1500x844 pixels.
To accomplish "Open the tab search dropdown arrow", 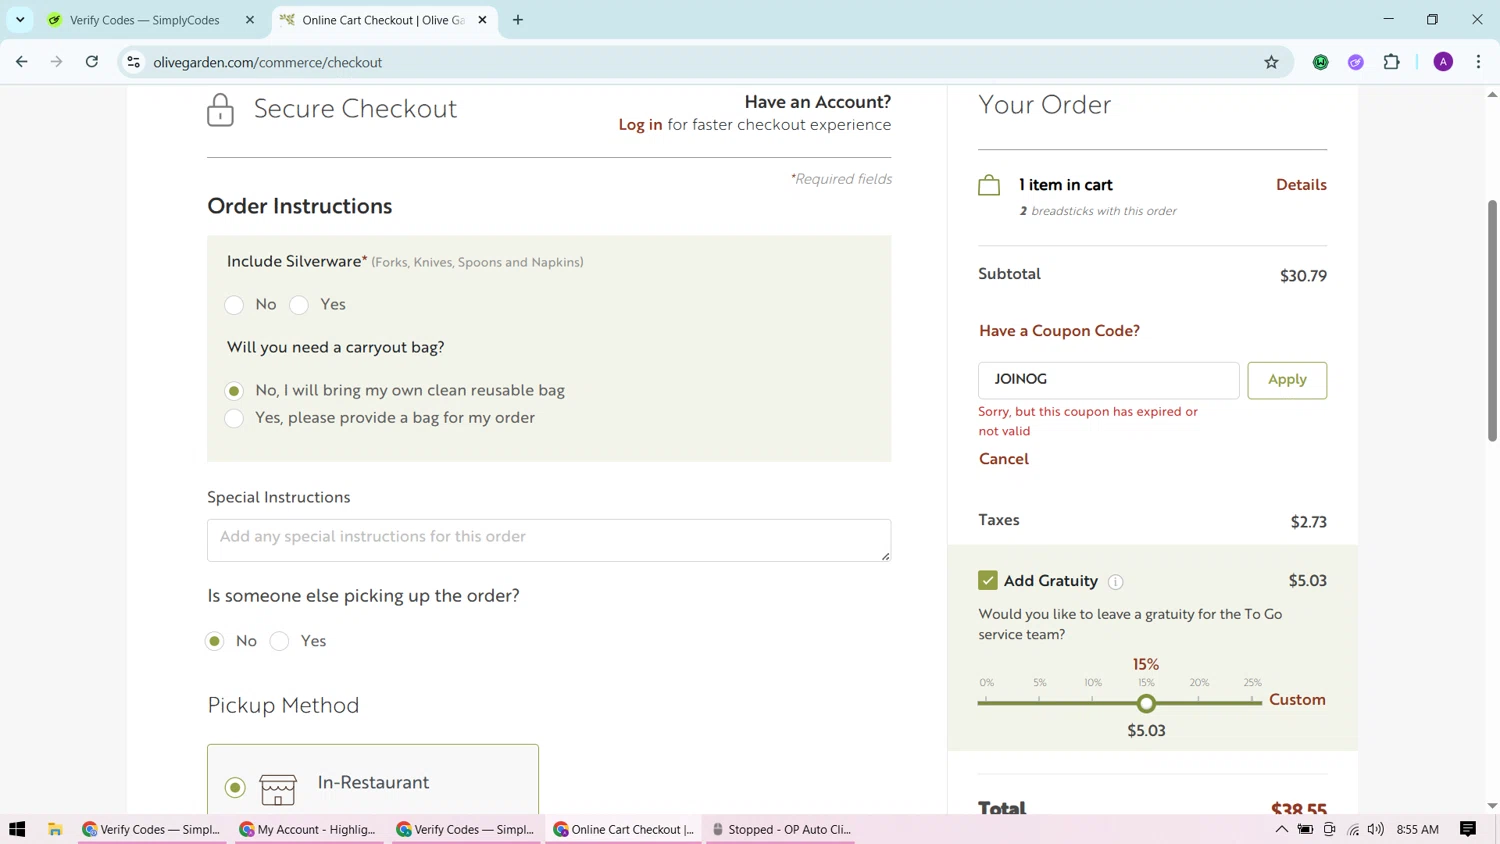I will [20, 20].
